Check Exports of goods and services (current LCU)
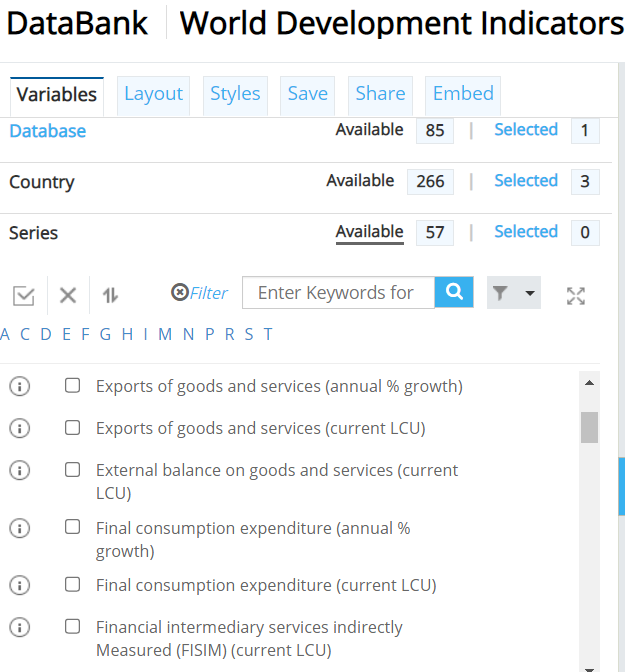Viewport: 625px width, 672px height. point(72,428)
